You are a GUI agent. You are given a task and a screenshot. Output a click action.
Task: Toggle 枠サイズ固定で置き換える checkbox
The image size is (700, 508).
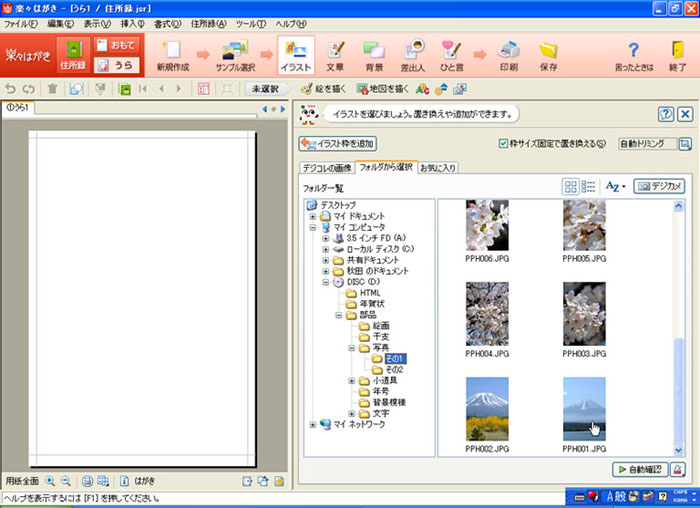(x=503, y=143)
